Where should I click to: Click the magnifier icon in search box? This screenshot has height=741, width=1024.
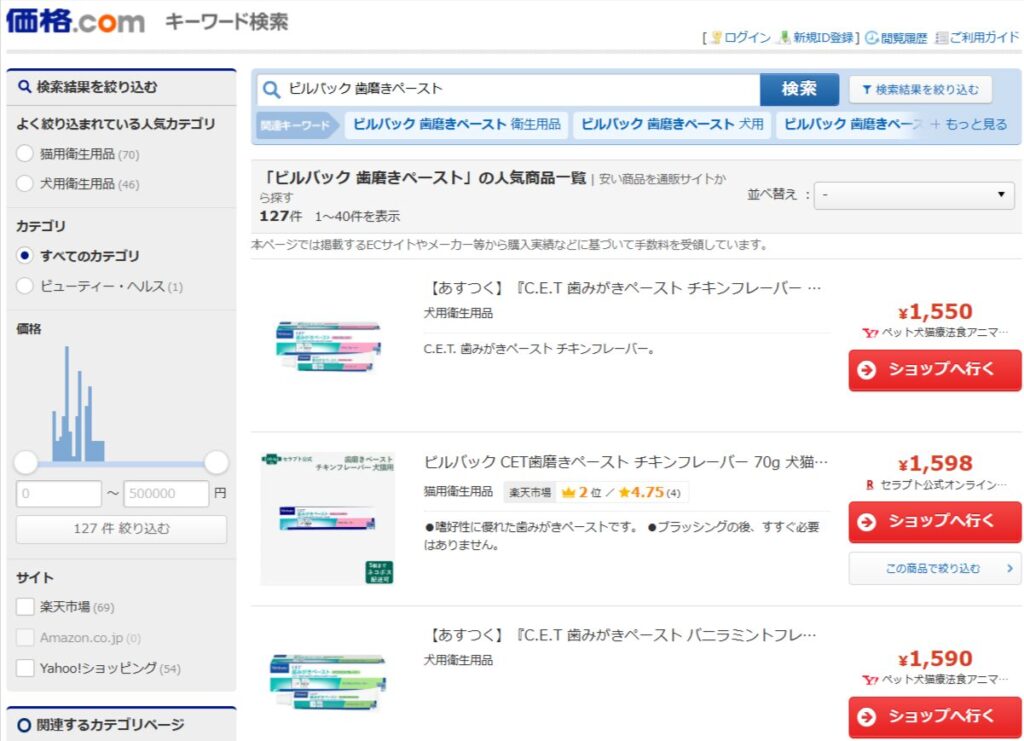272,89
